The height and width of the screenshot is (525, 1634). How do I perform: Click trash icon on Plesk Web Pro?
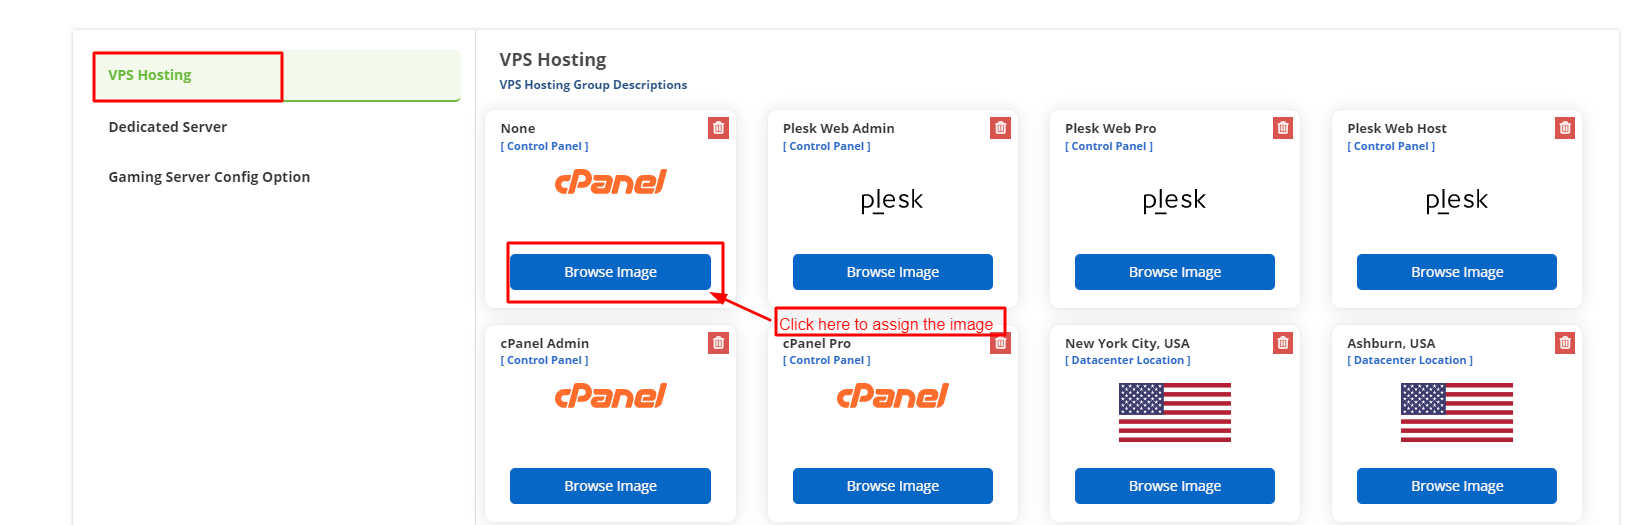click(1282, 128)
